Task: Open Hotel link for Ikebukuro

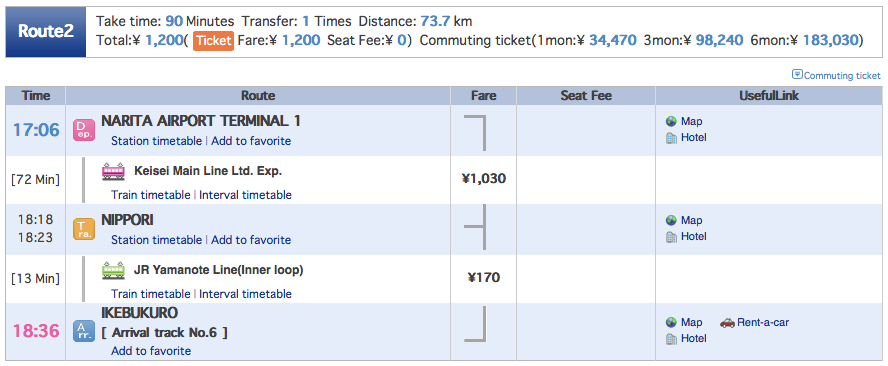Action: tap(694, 338)
